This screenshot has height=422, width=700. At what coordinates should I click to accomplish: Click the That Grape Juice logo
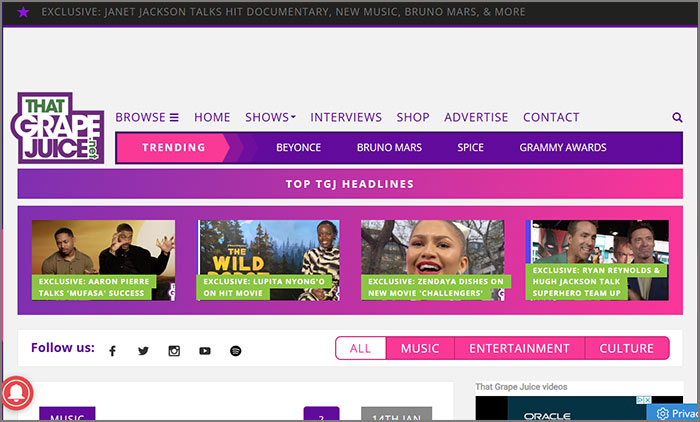tap(58, 128)
